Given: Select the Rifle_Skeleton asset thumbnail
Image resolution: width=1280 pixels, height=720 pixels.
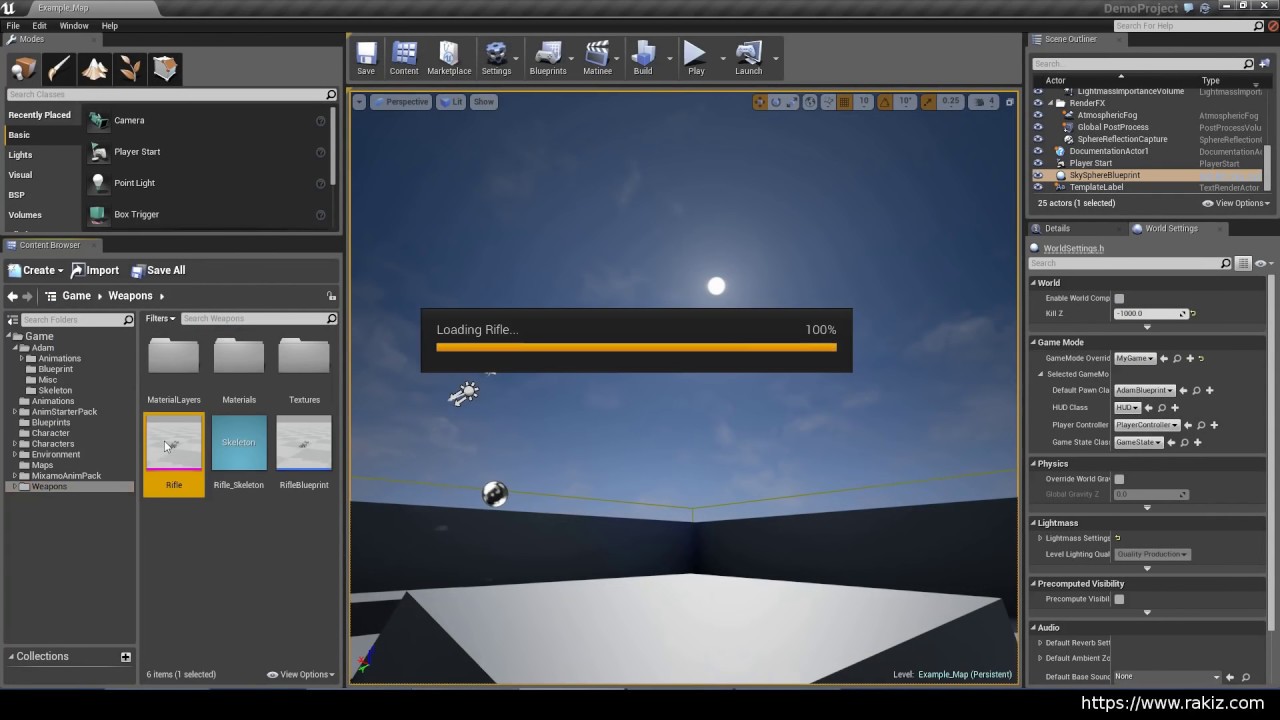Looking at the screenshot, I should pos(239,442).
